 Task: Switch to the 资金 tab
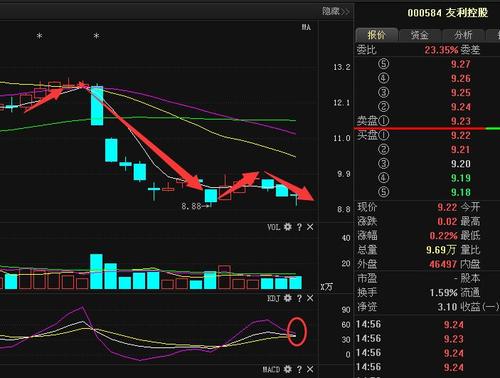(420, 35)
